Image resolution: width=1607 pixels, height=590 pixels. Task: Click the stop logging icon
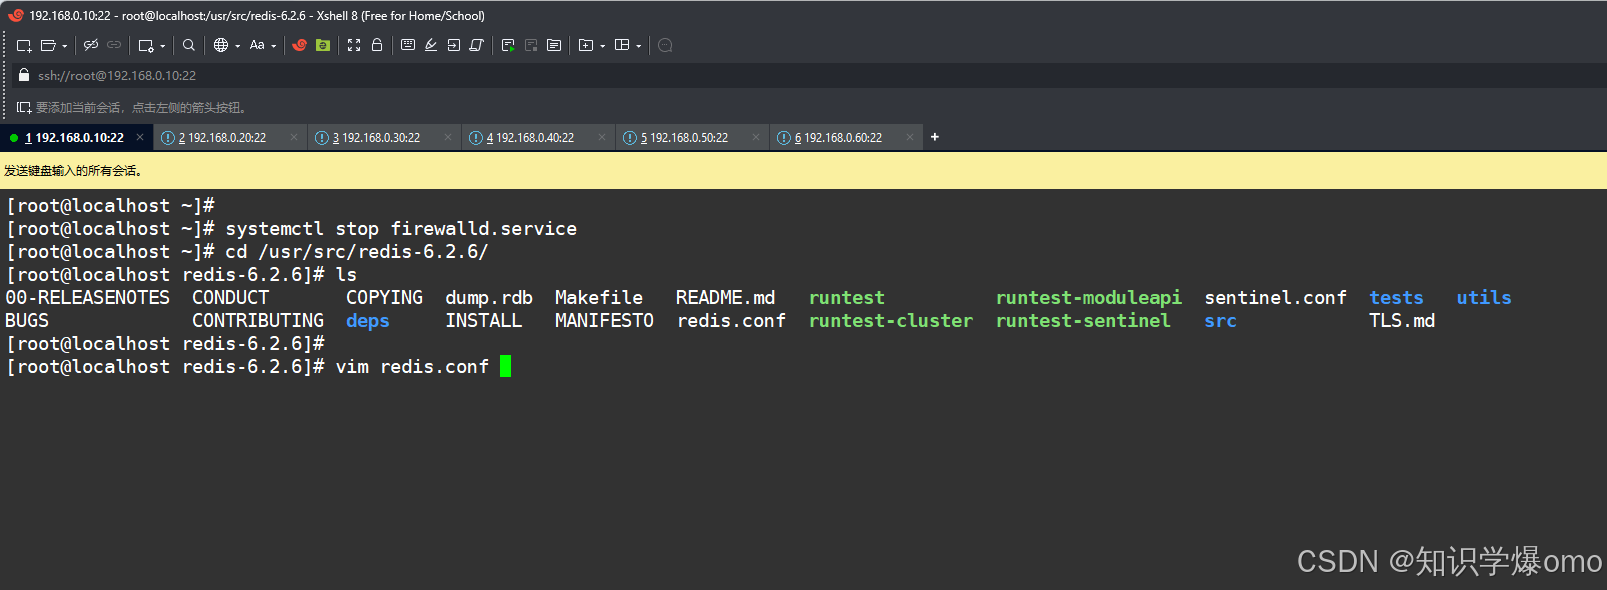tap(531, 45)
